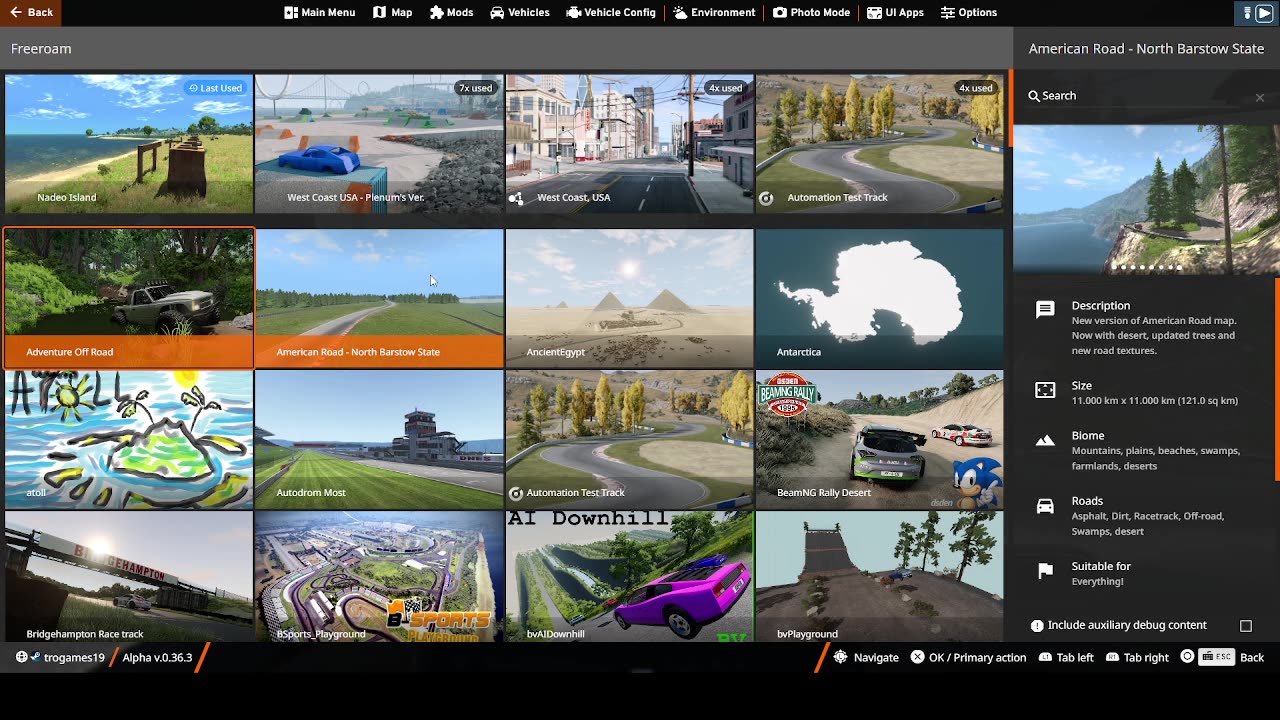This screenshot has height=720, width=1280.
Task: Click the size value 11.000 km x 11.000 km
Action: click(1155, 401)
